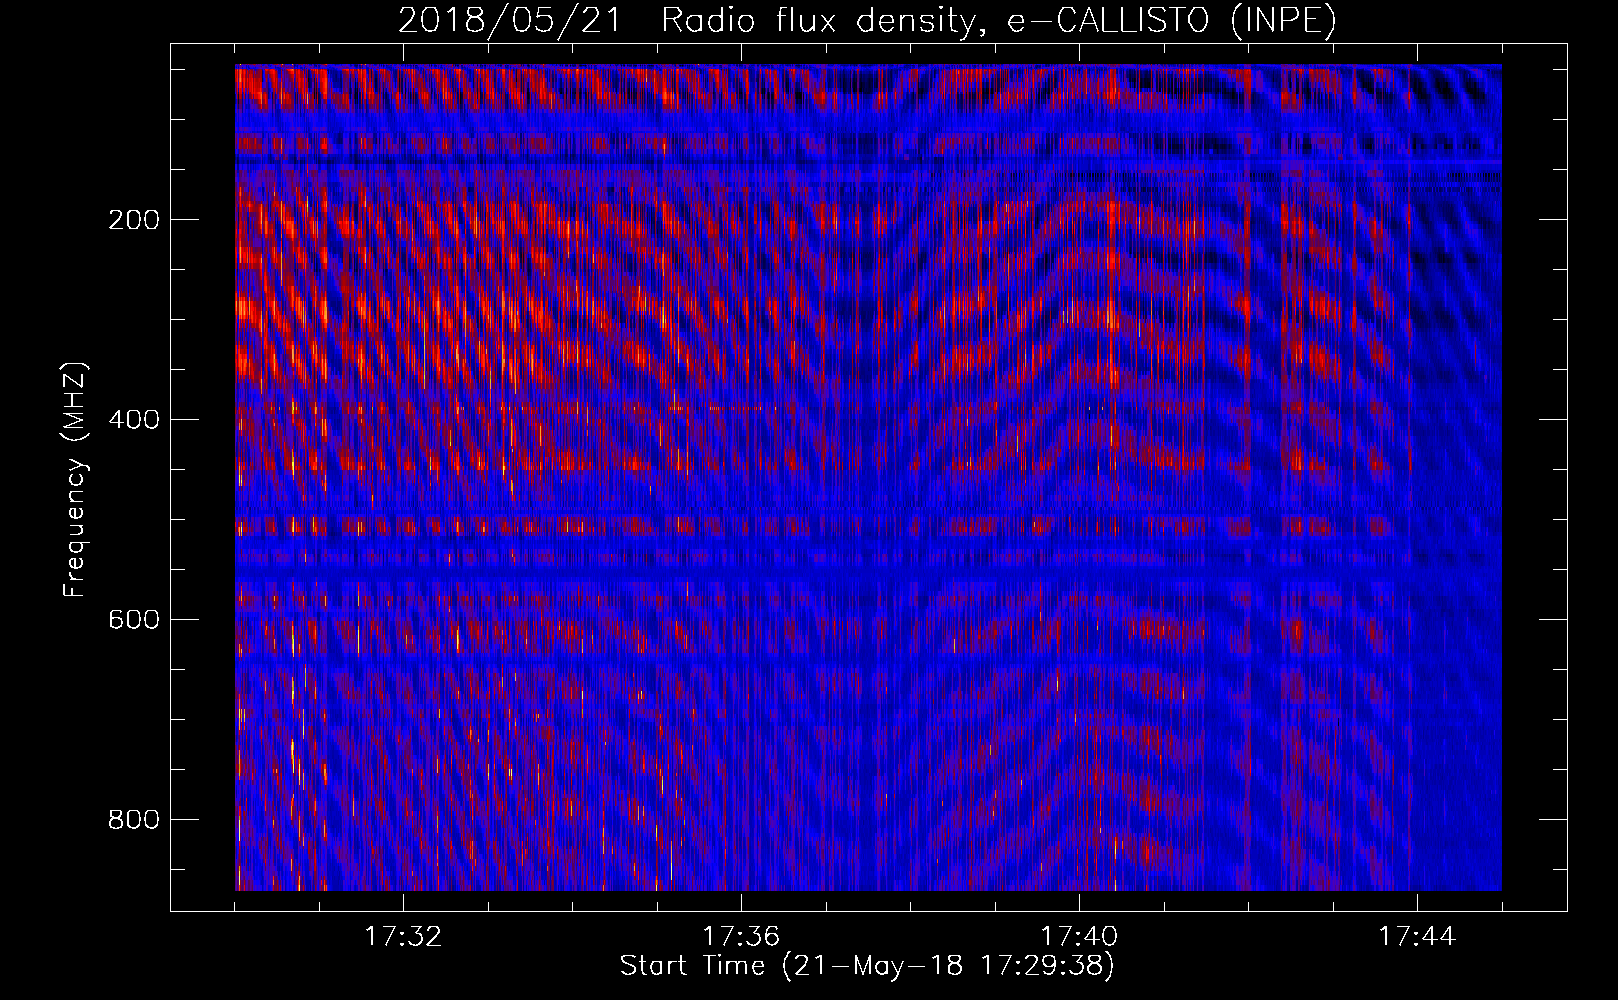
Task: Click the 200 frequency tick label
Action: [x=133, y=220]
